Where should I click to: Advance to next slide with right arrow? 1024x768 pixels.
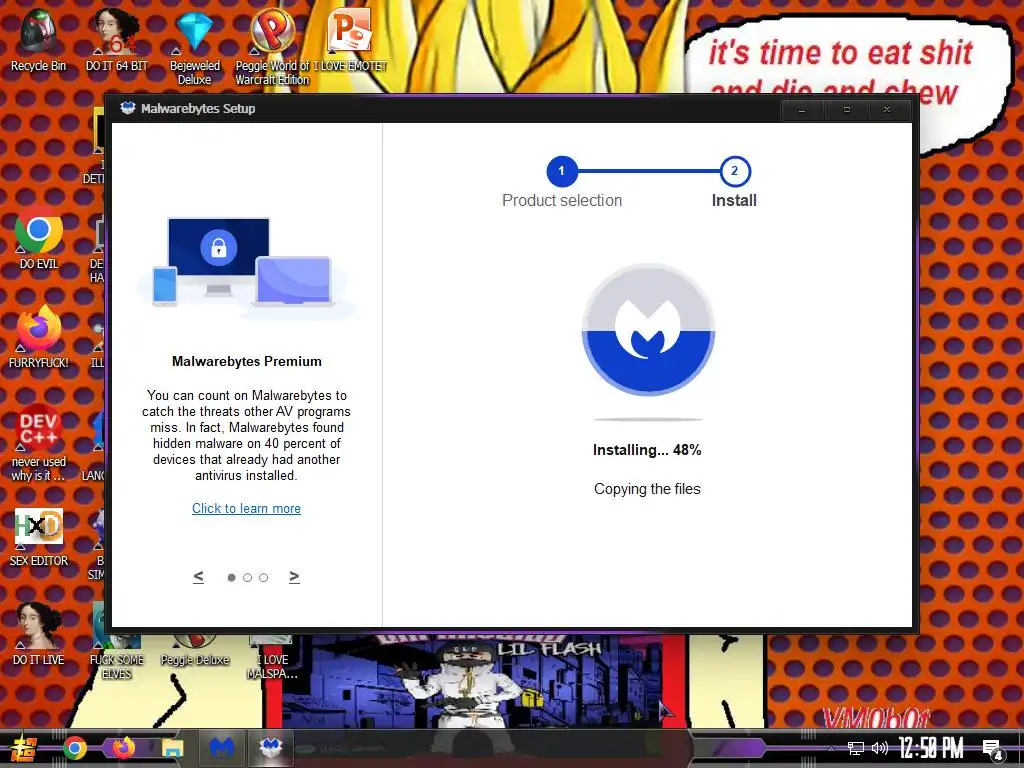295,577
